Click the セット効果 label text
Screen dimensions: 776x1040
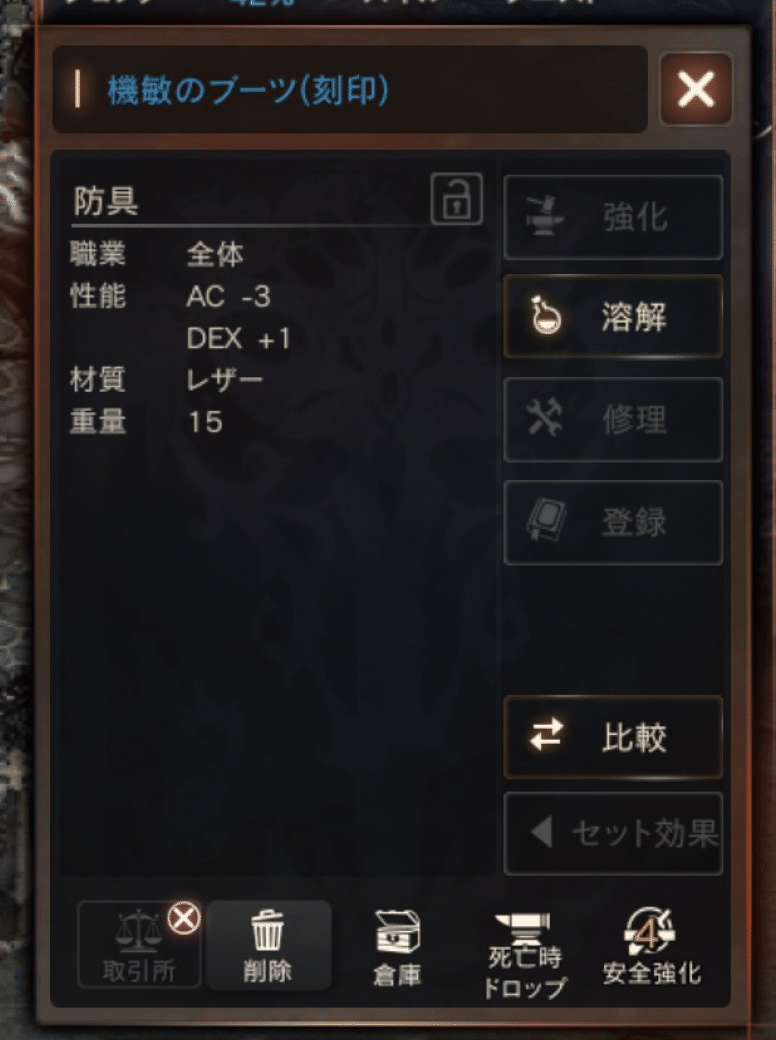[x=645, y=832]
